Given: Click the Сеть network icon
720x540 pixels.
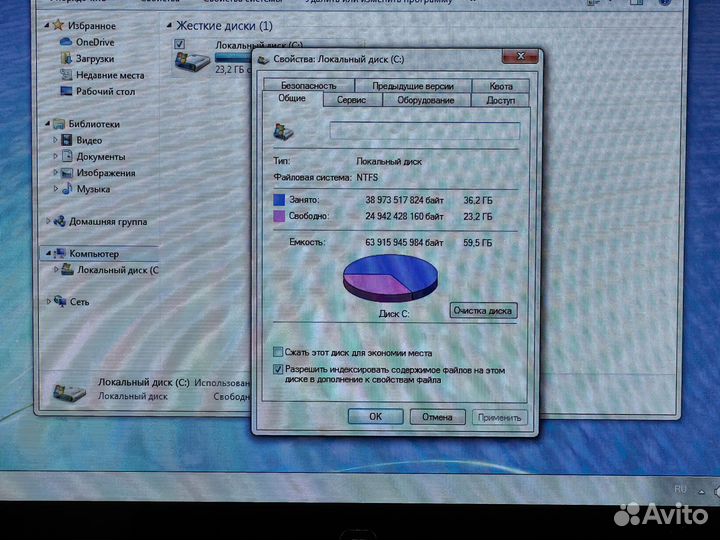Looking at the screenshot, I should (60, 301).
